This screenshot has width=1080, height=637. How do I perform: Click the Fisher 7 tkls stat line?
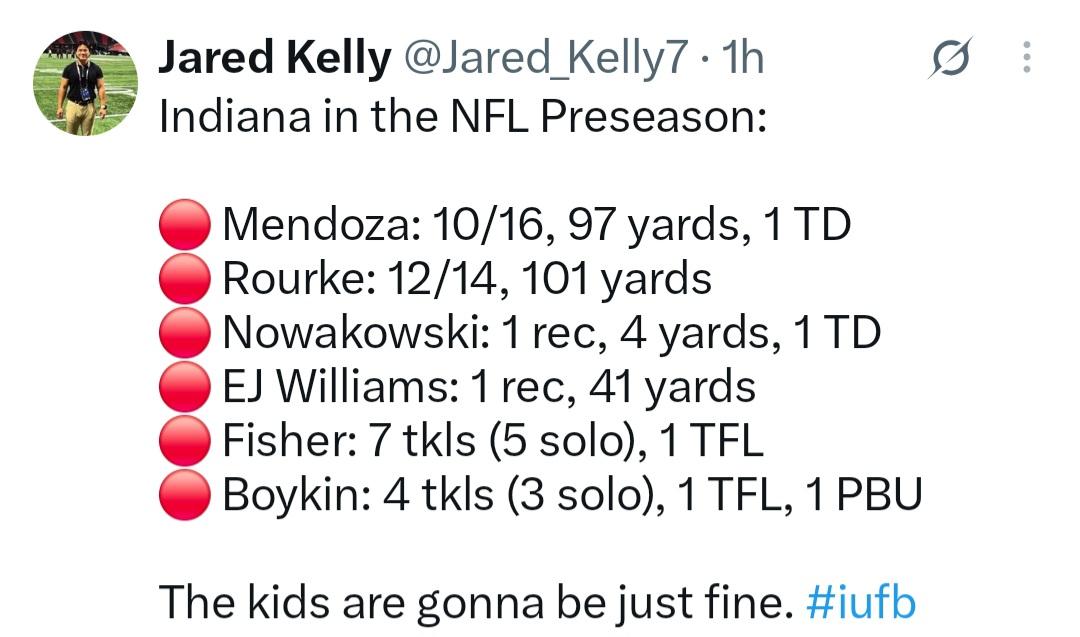pyautogui.click(x=493, y=441)
